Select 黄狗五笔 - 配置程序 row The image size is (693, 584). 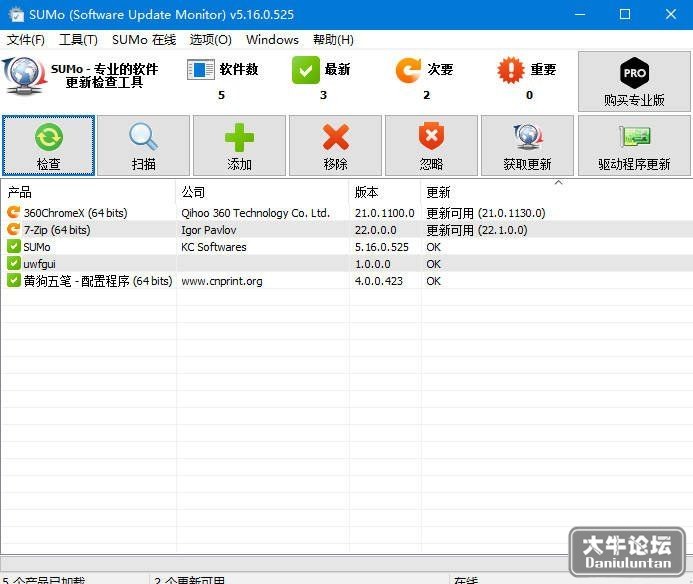coord(346,280)
